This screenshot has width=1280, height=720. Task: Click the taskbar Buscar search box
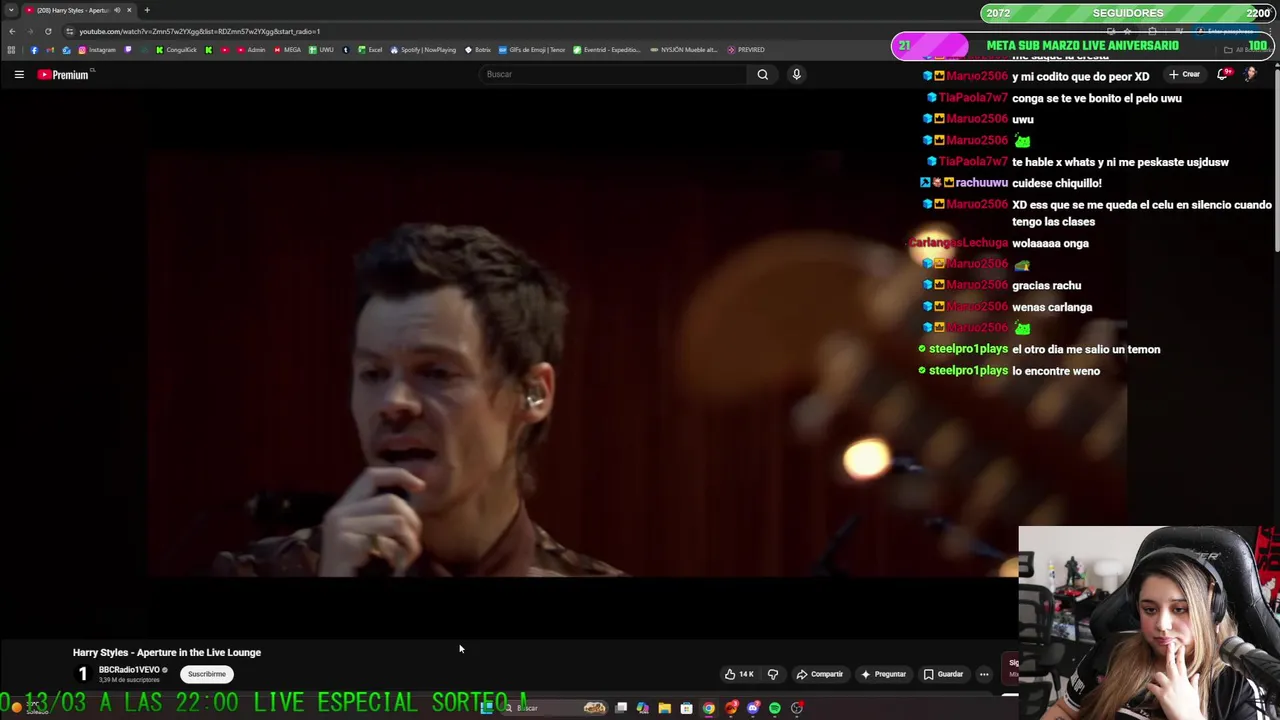pos(553,708)
